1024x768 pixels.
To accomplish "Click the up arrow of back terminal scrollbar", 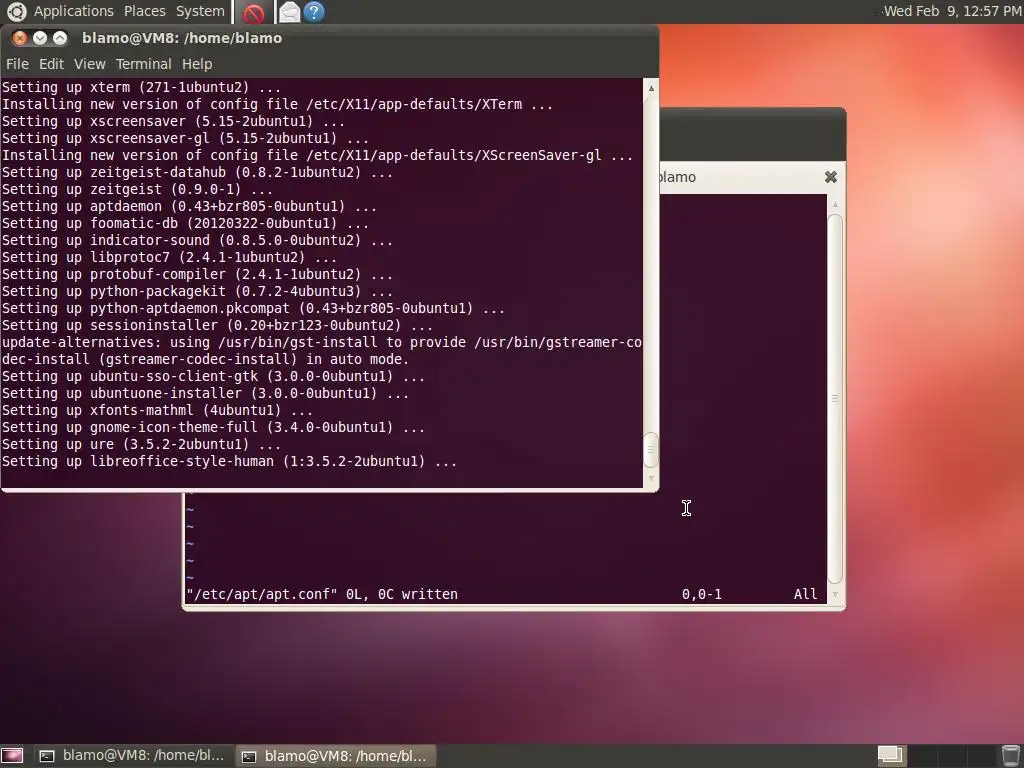I will pos(835,204).
